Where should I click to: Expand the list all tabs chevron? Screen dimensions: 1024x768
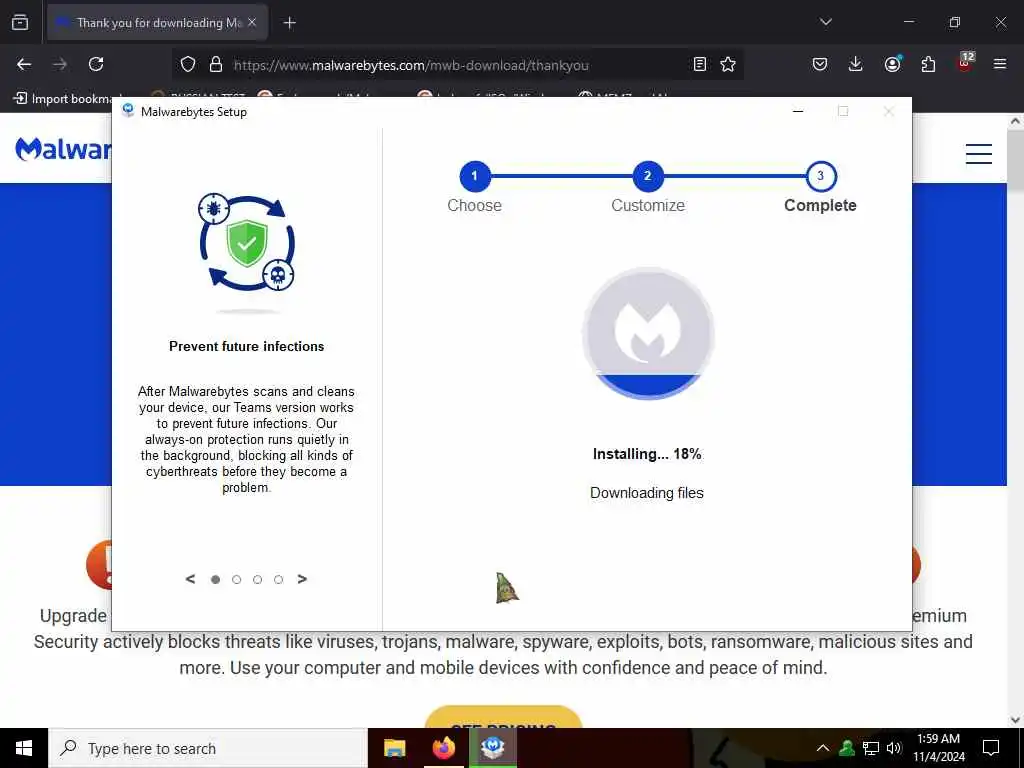(x=825, y=22)
